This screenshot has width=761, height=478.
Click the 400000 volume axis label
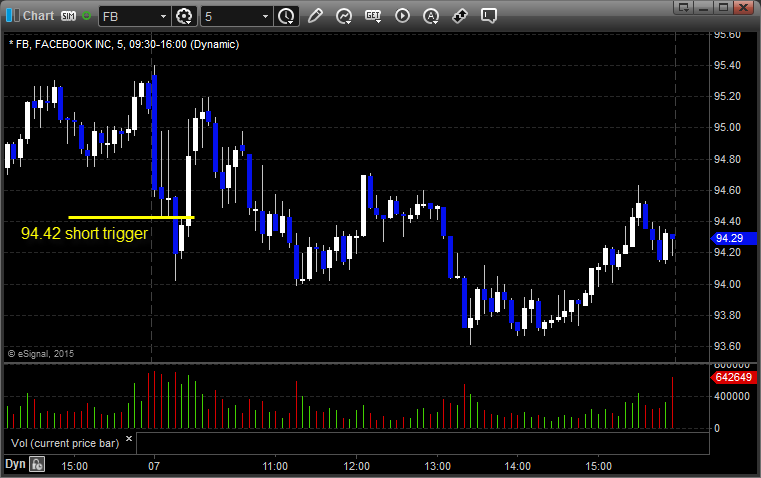[x=731, y=396]
